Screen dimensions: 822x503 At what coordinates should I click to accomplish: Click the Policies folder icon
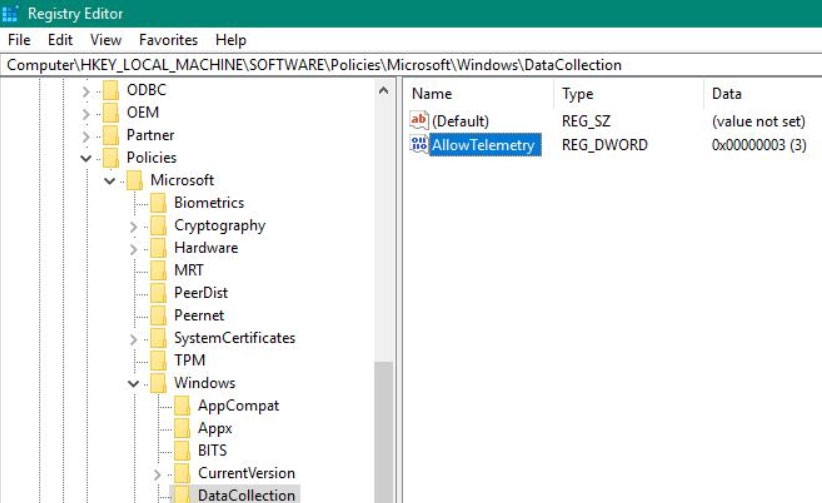[111, 158]
